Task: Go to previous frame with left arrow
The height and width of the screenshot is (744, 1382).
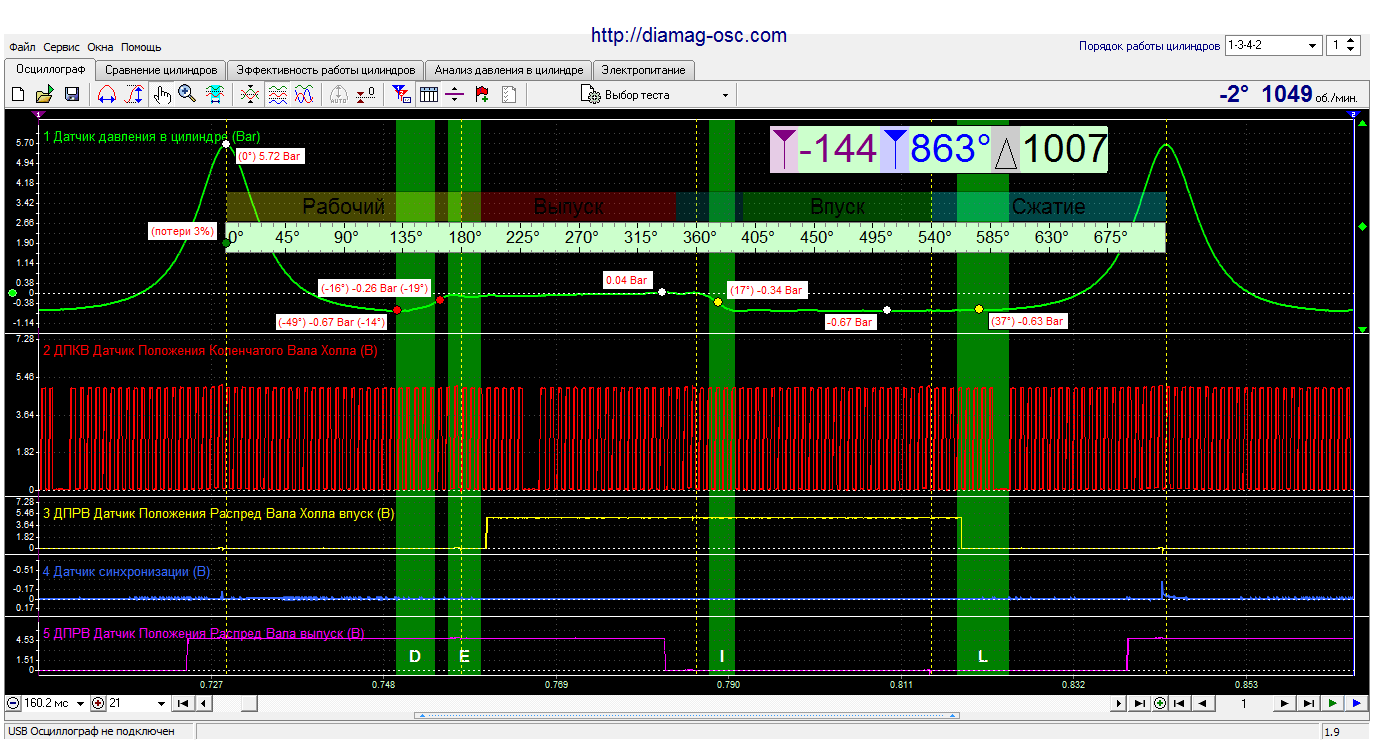Action: [x=1202, y=703]
